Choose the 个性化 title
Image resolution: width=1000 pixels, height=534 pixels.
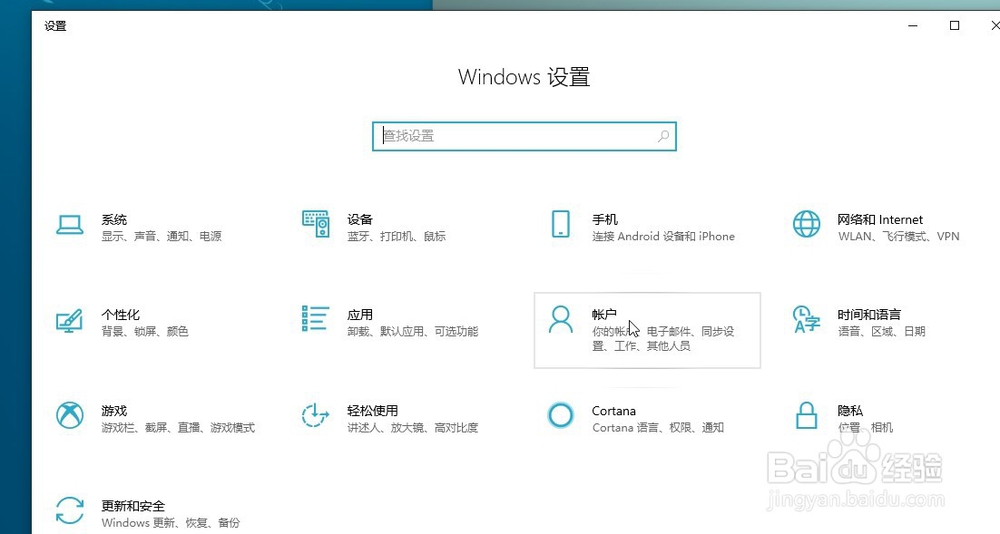click(x=121, y=315)
